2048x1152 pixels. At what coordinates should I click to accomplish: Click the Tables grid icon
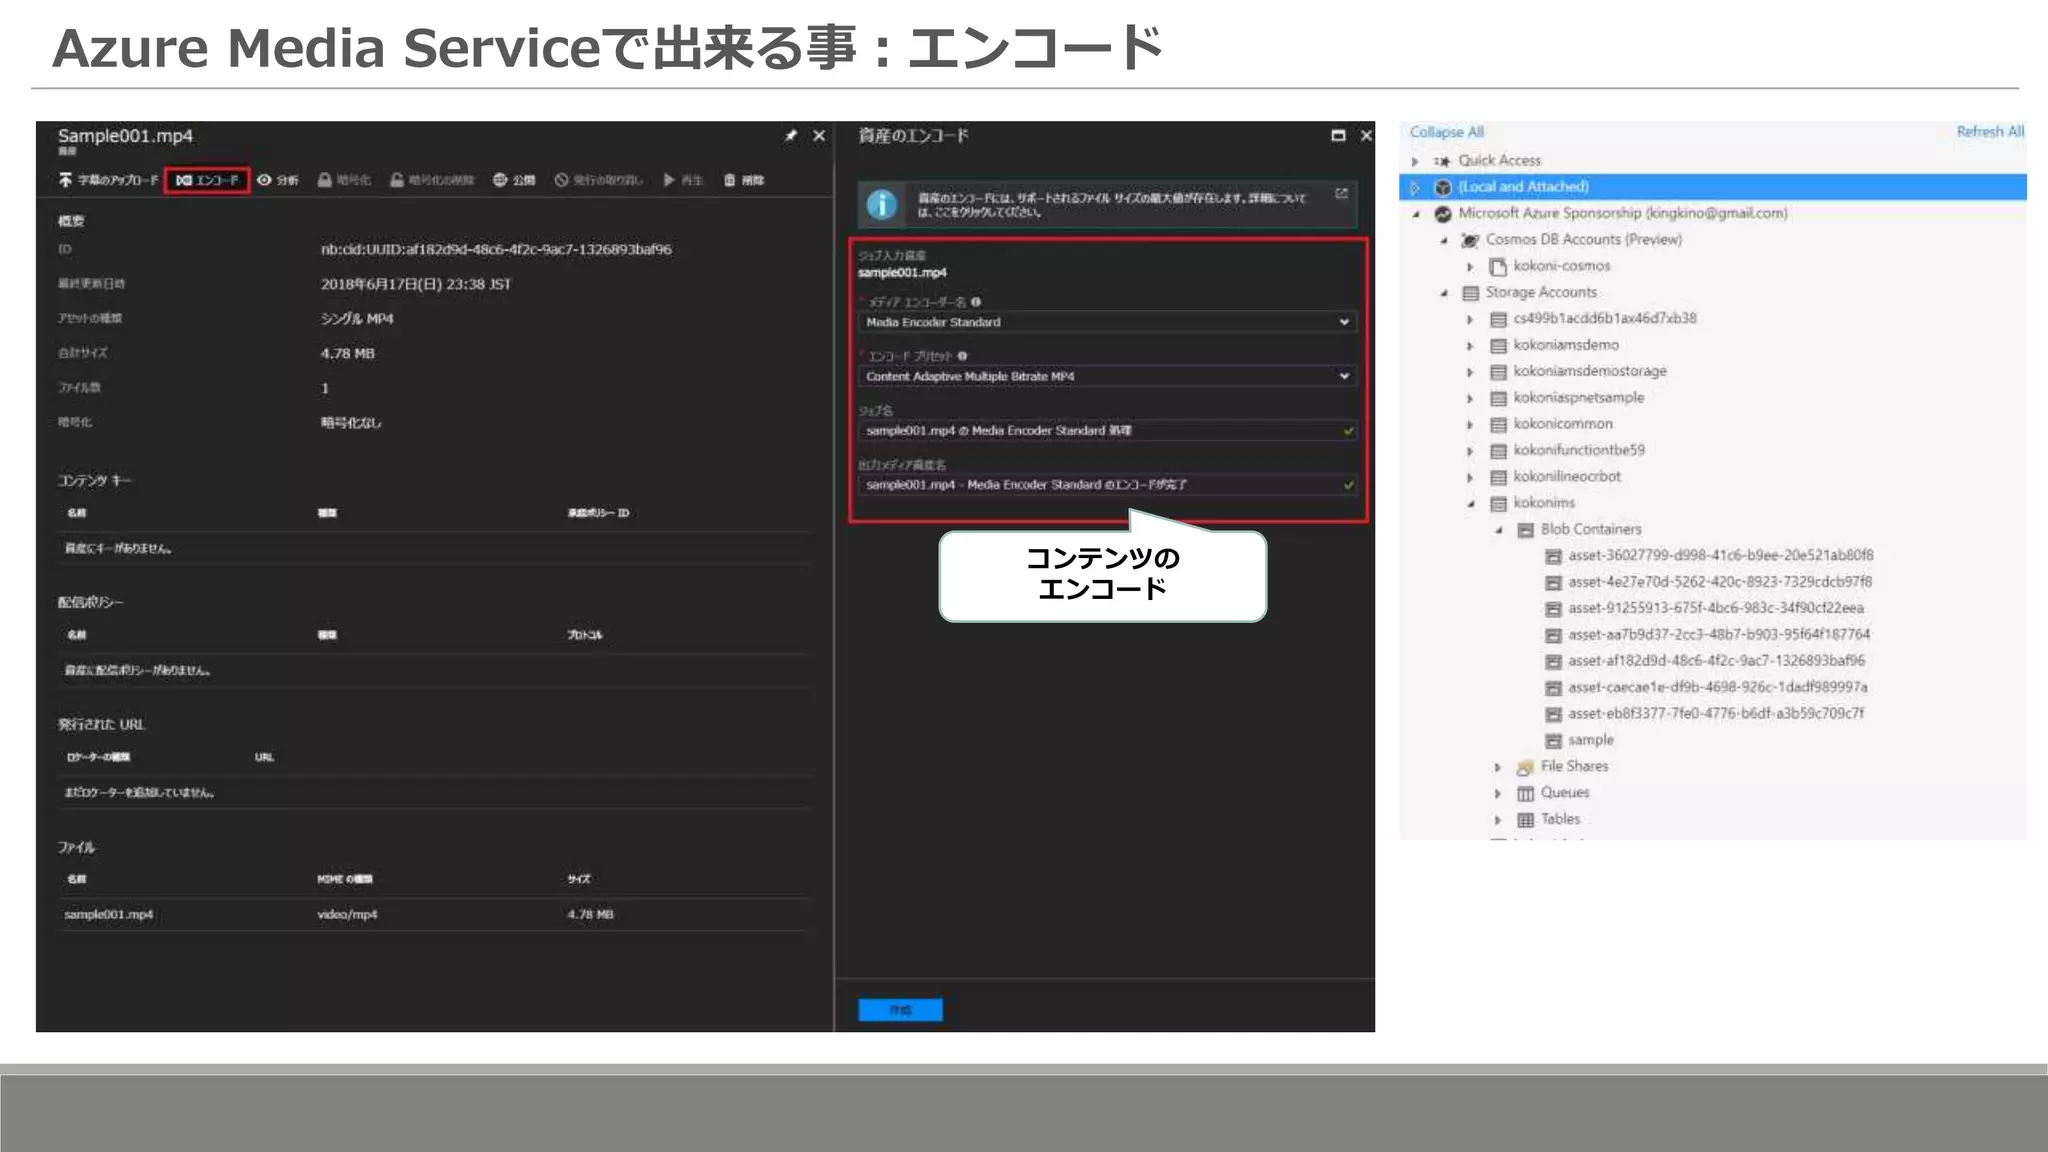pyautogui.click(x=1525, y=820)
